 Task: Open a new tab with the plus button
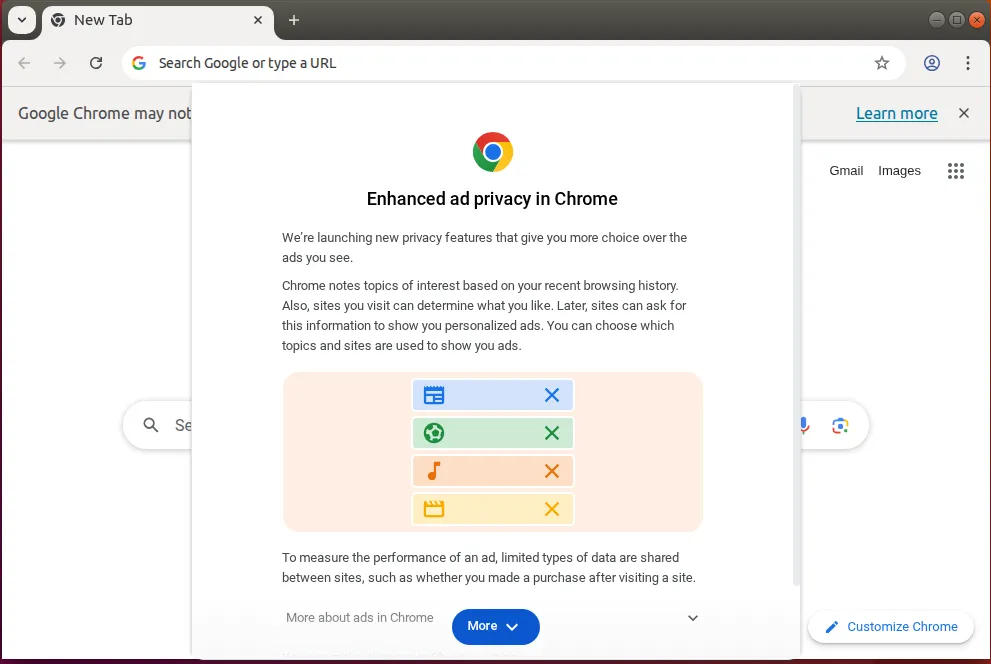[293, 19]
